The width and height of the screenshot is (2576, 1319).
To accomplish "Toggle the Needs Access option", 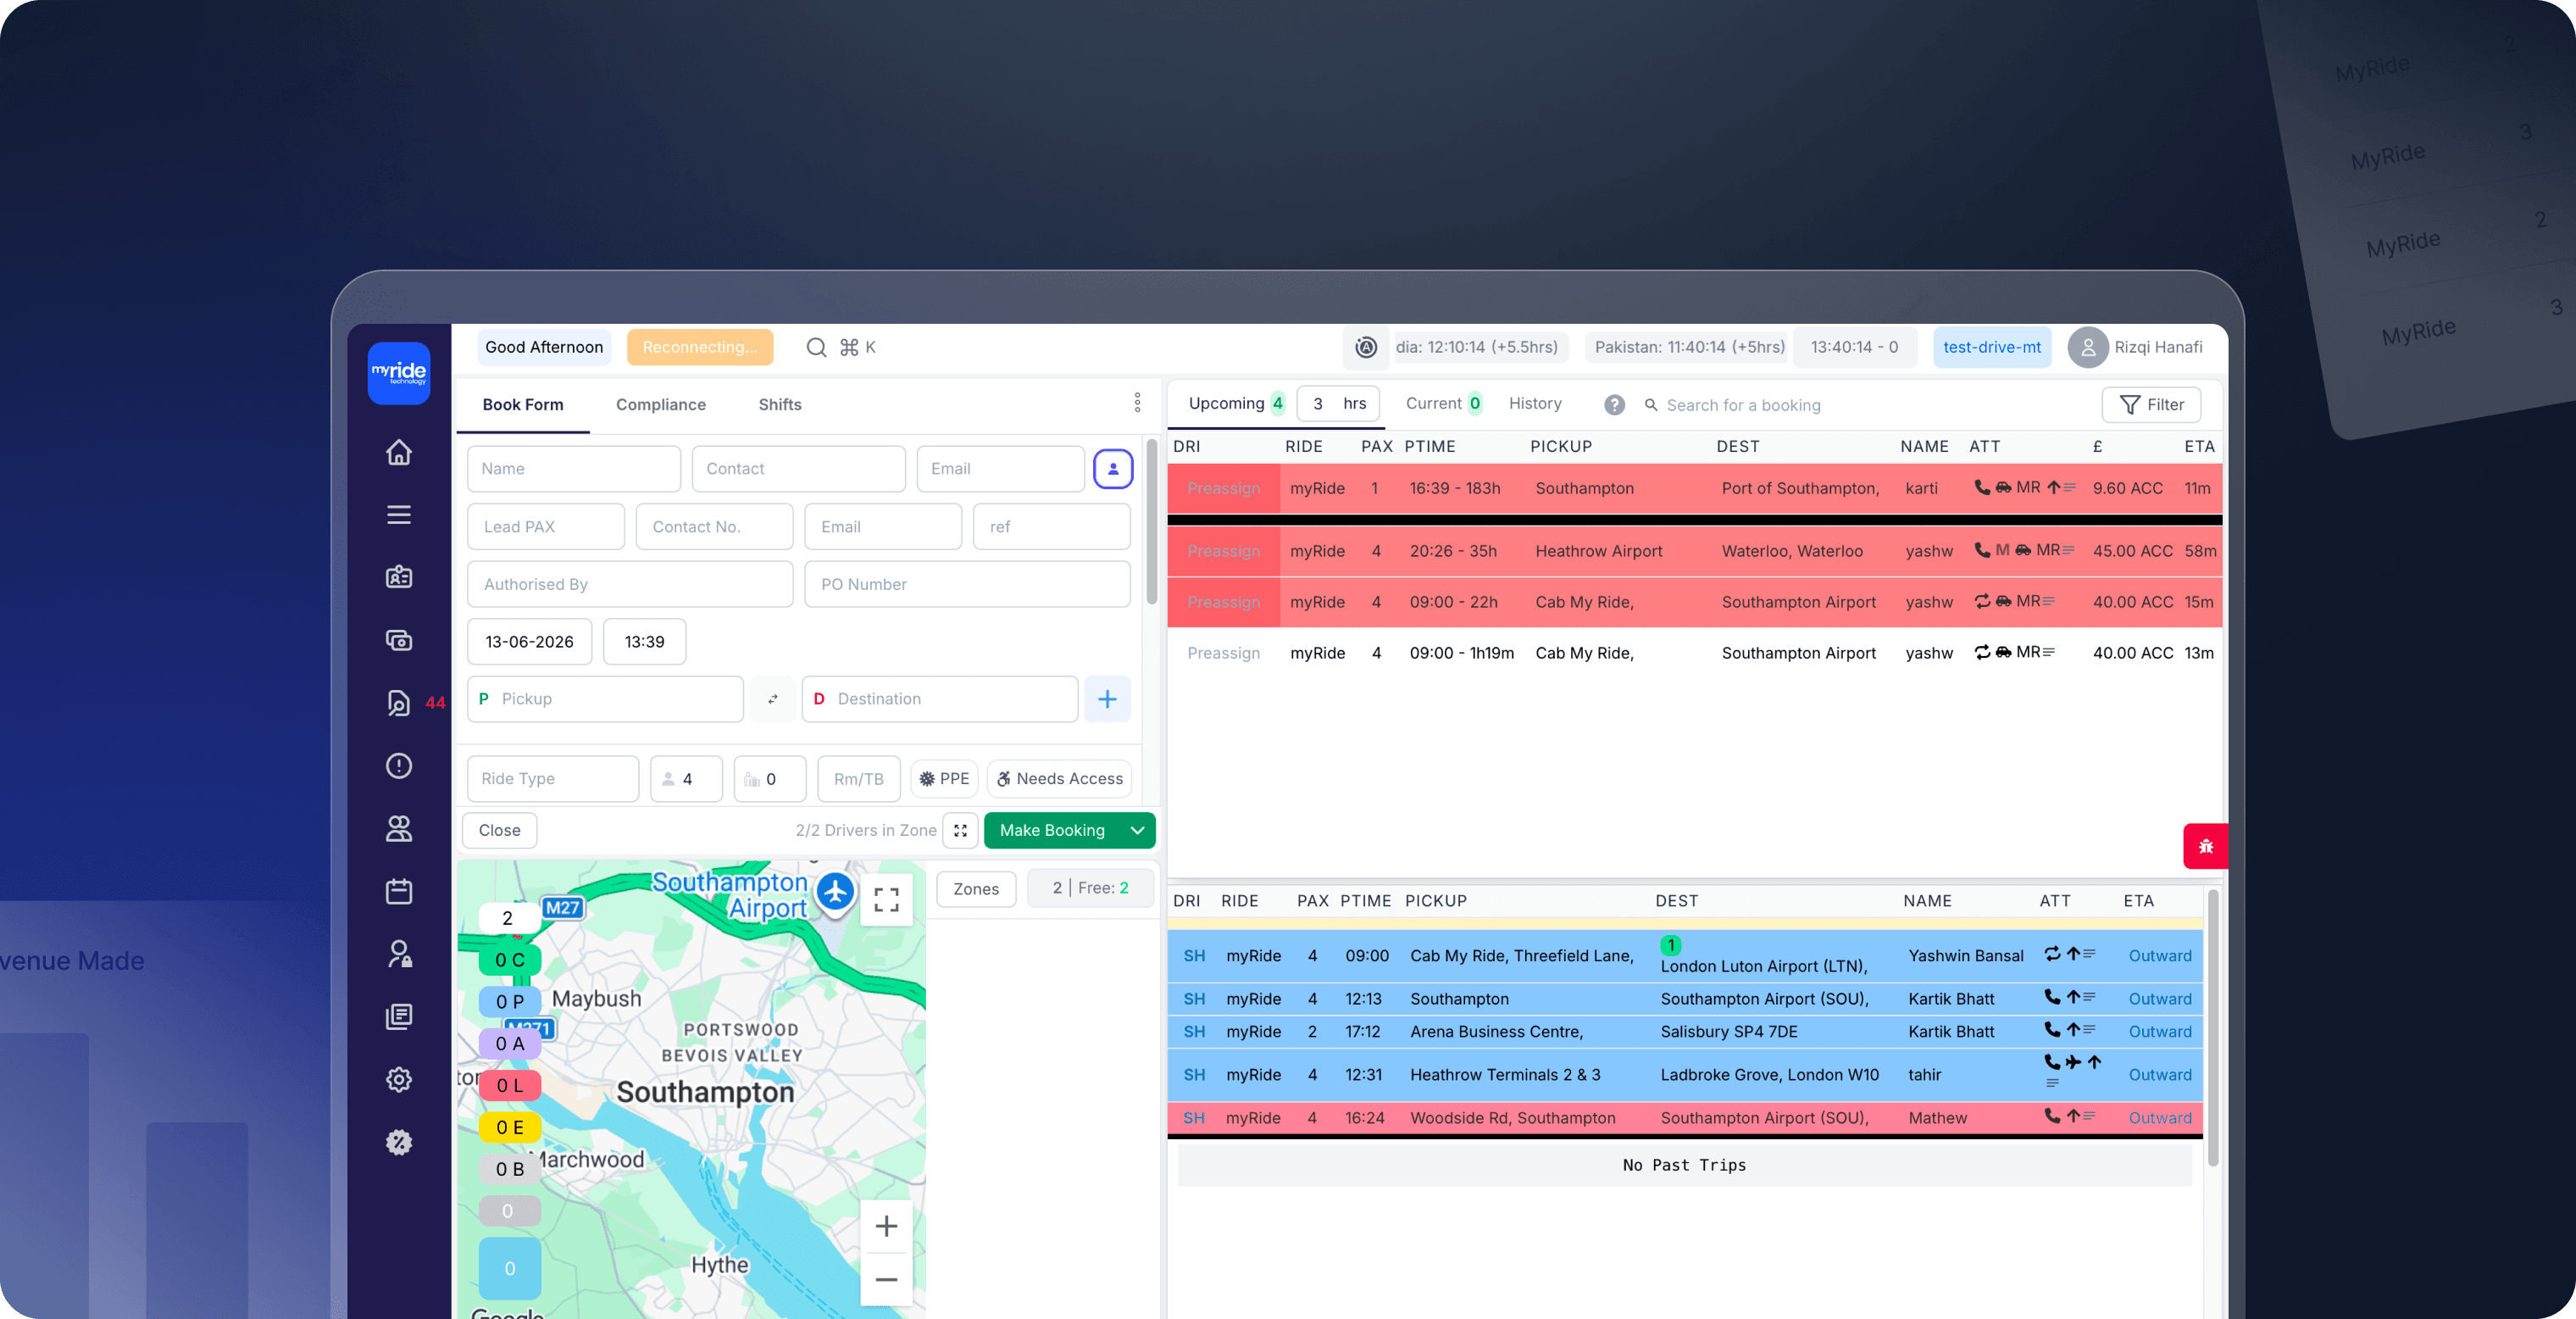I will 1059,779.
